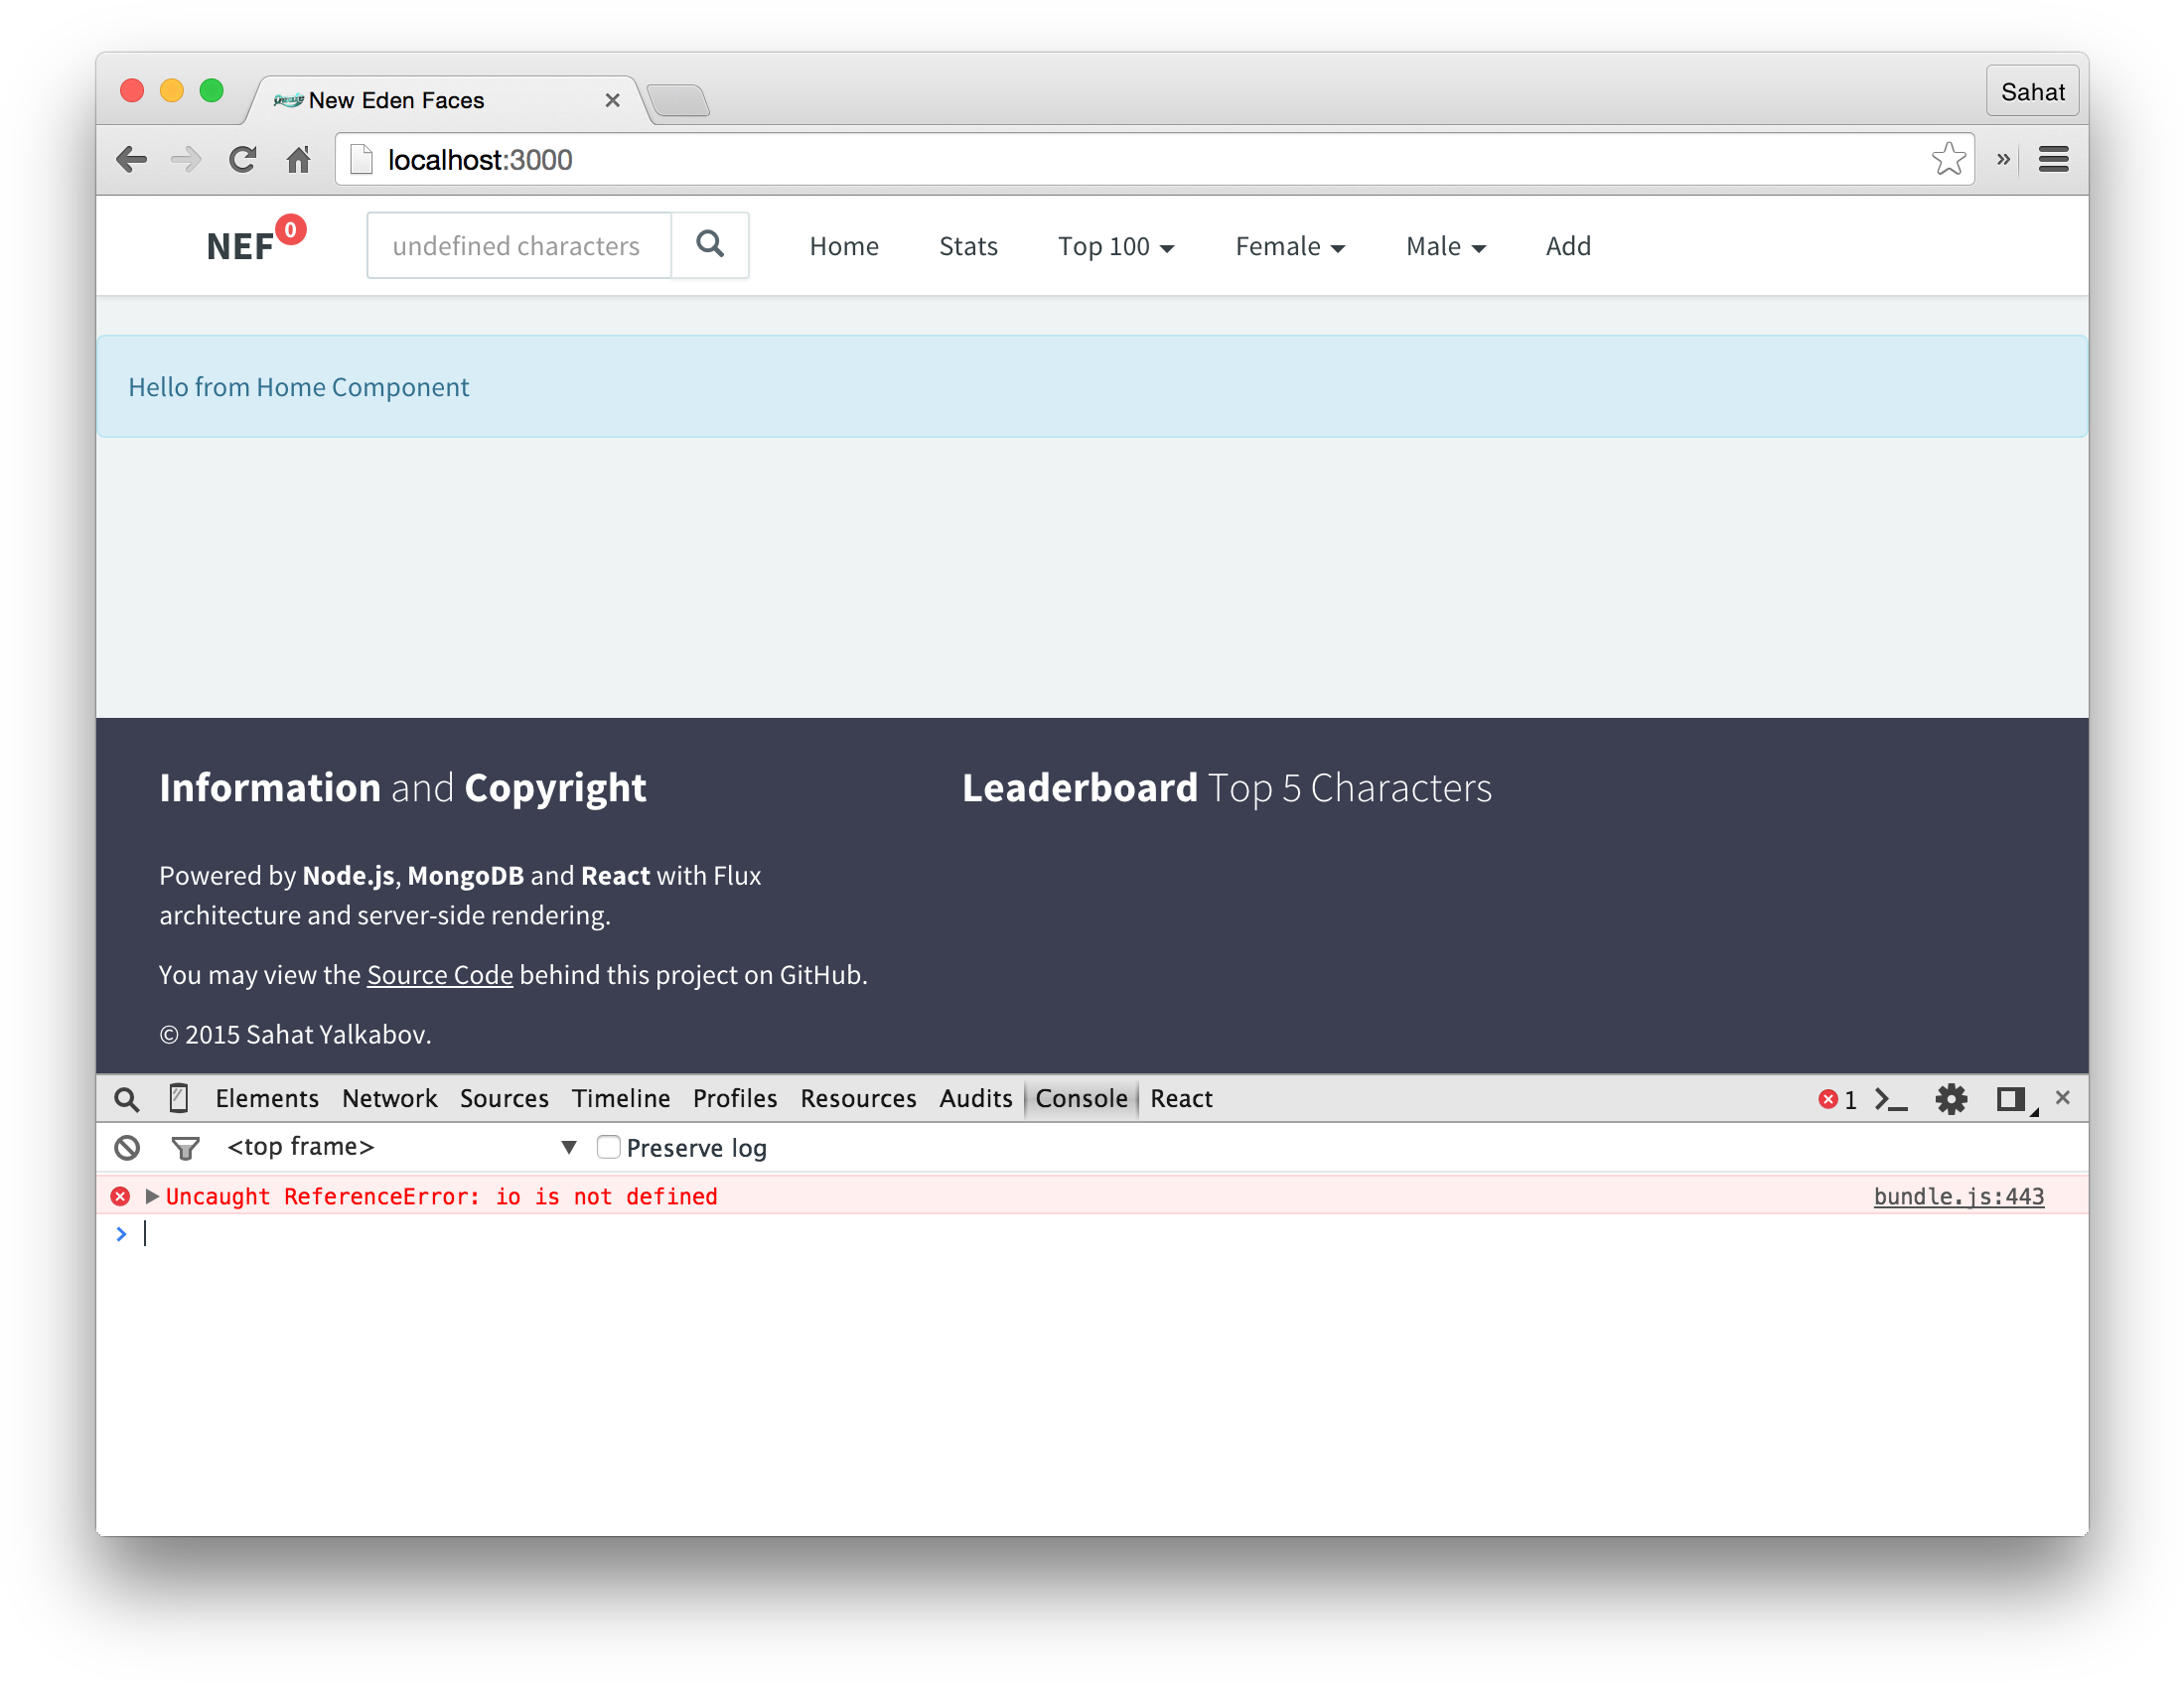The image size is (2184, 1683).
Task: Open DevTools settings gear
Action: (x=1950, y=1099)
